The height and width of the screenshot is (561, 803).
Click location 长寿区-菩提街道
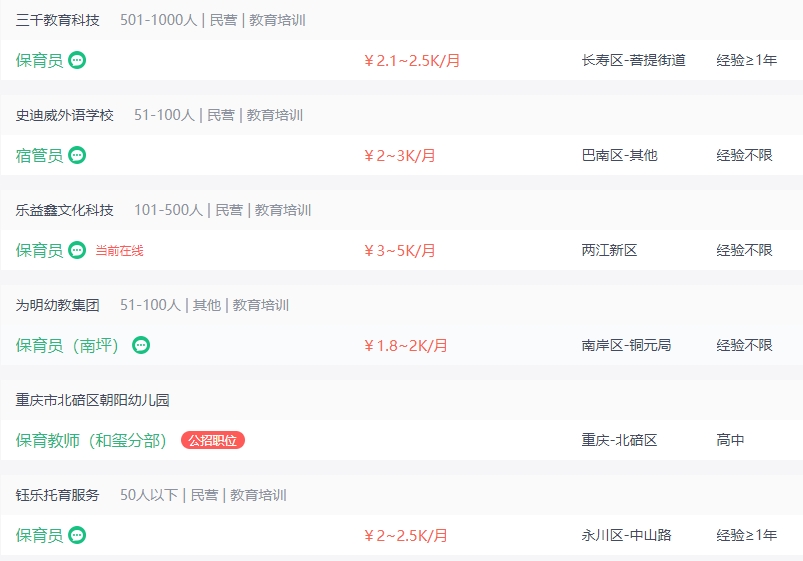(633, 60)
